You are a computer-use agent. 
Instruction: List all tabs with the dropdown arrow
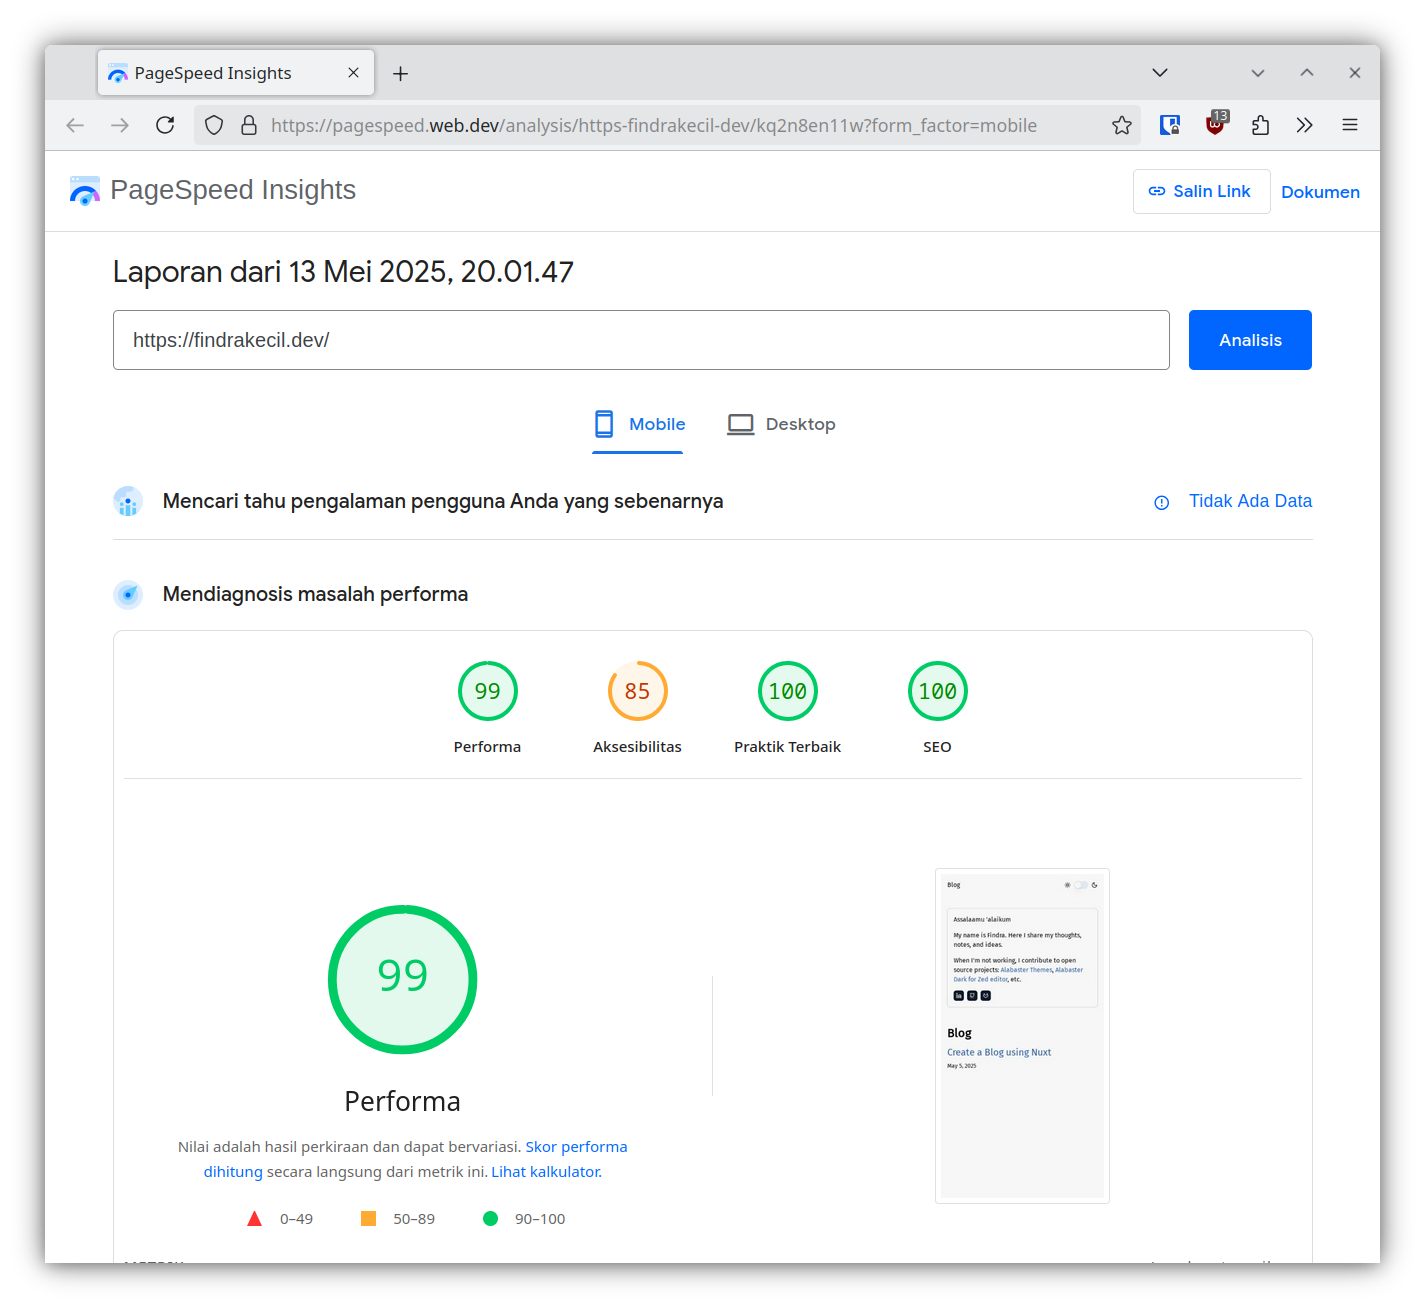1160,72
